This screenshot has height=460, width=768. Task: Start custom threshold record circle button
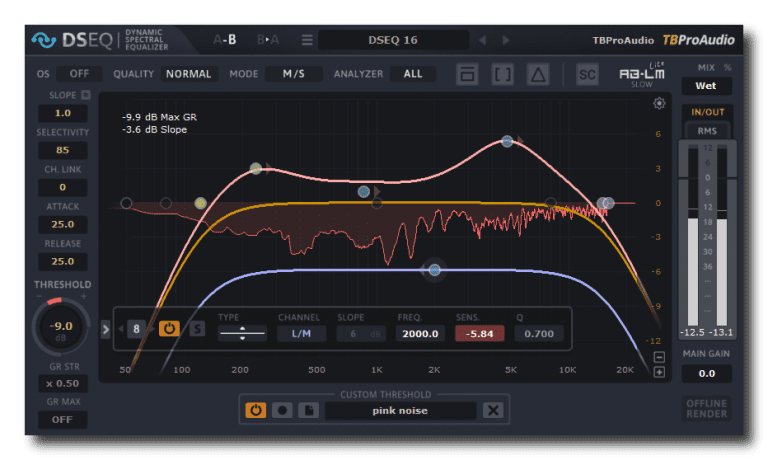click(x=282, y=411)
